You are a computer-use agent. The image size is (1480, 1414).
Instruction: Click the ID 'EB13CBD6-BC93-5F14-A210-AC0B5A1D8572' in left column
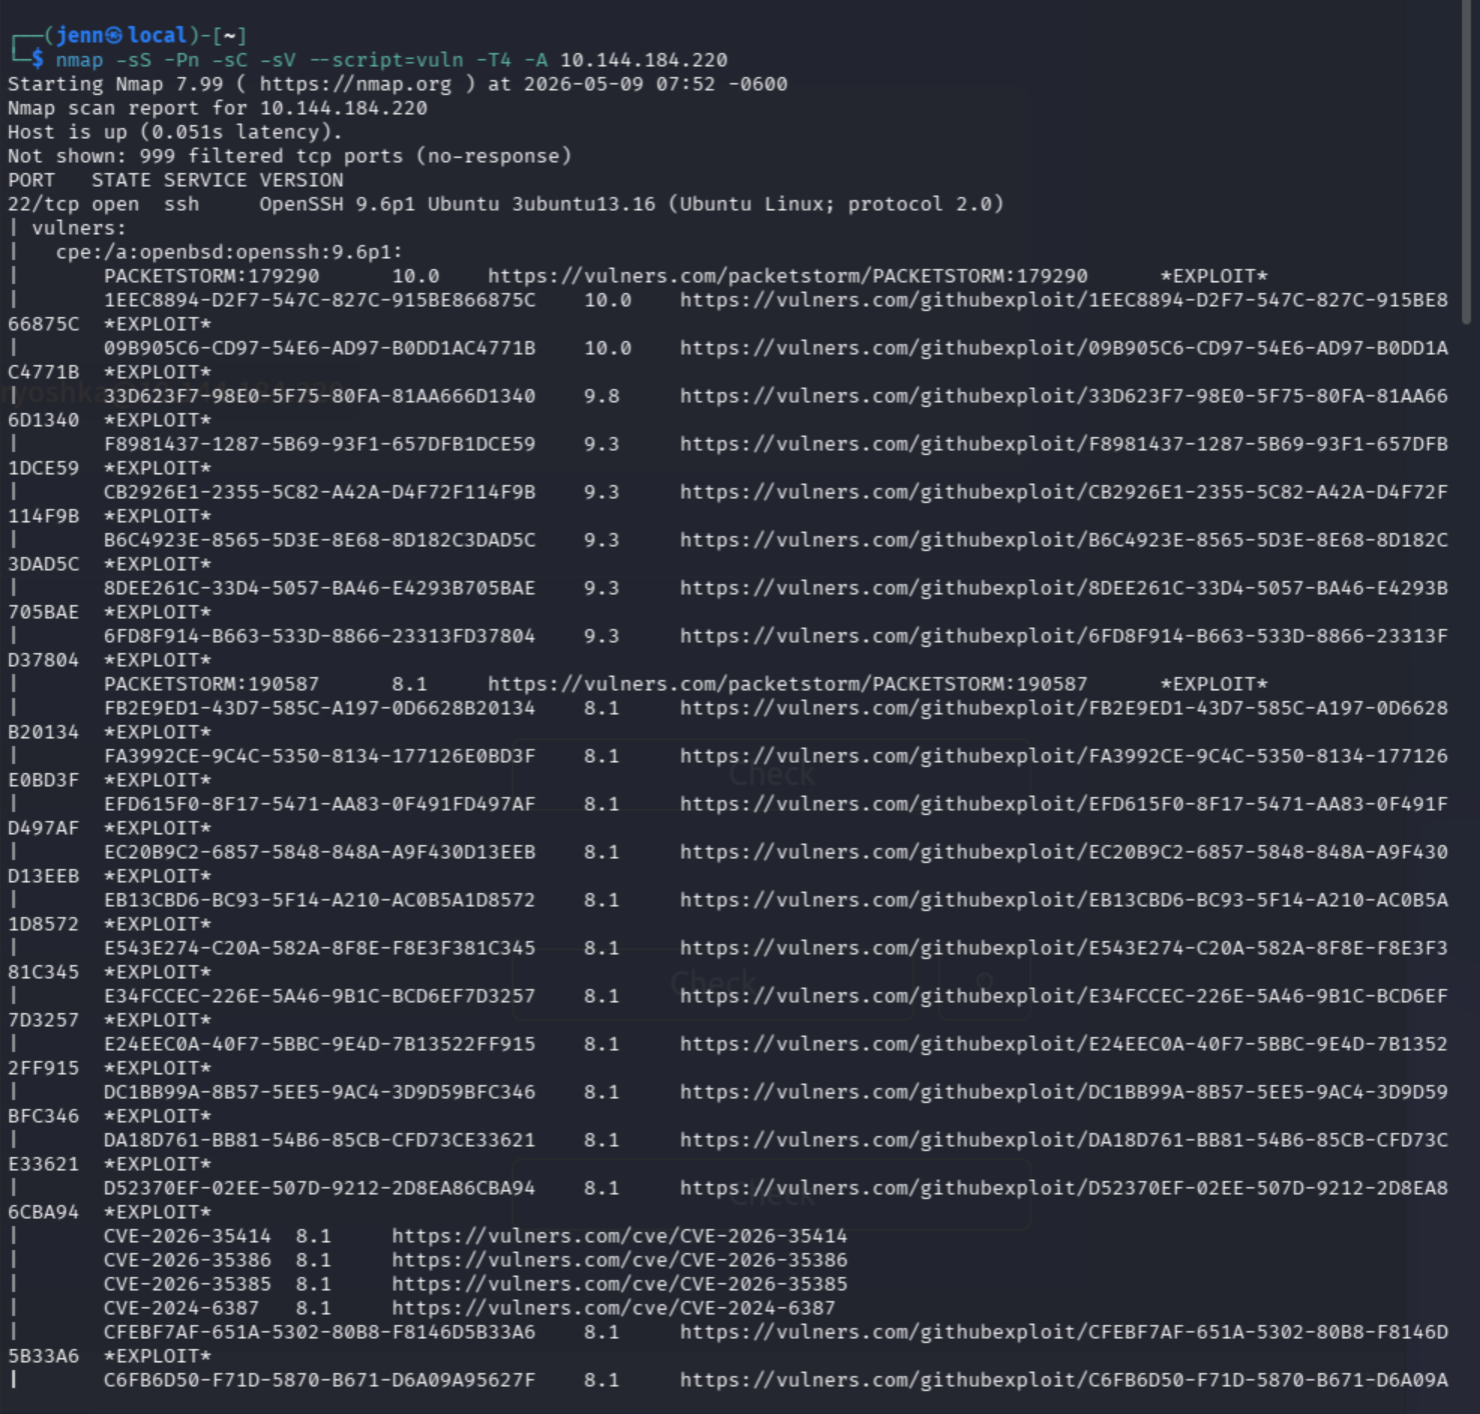320,900
